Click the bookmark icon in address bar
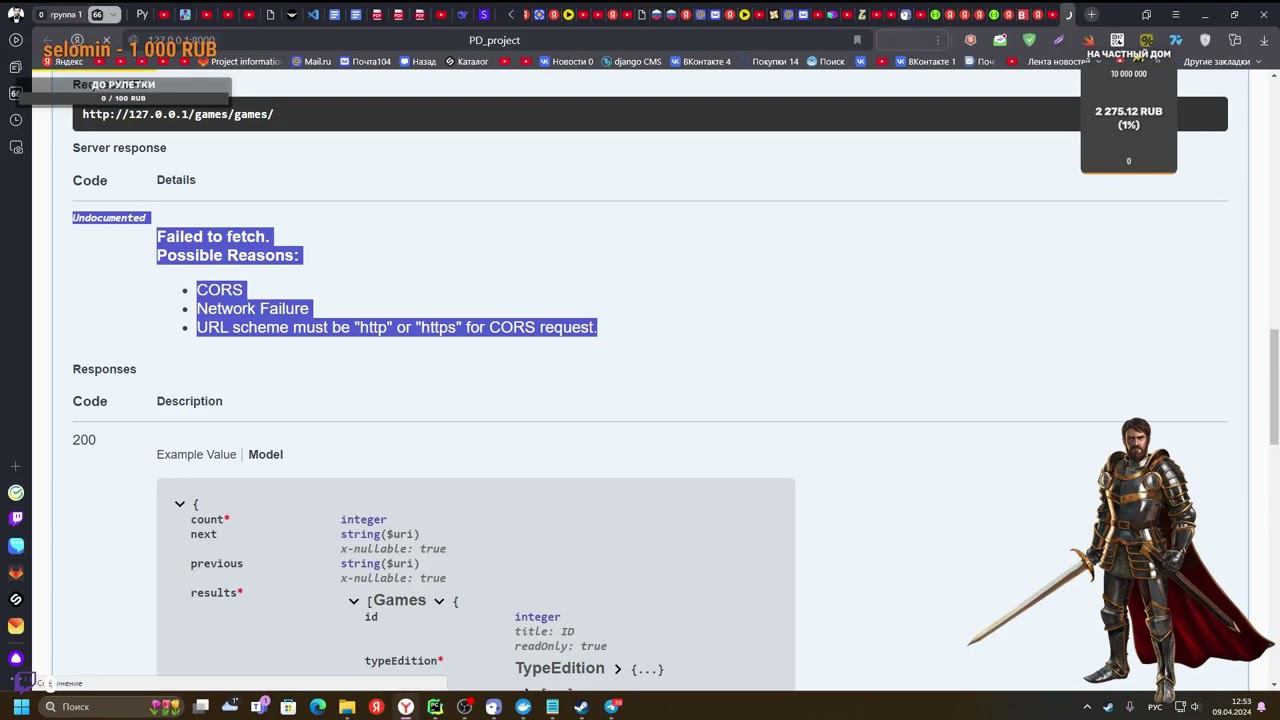 click(857, 40)
